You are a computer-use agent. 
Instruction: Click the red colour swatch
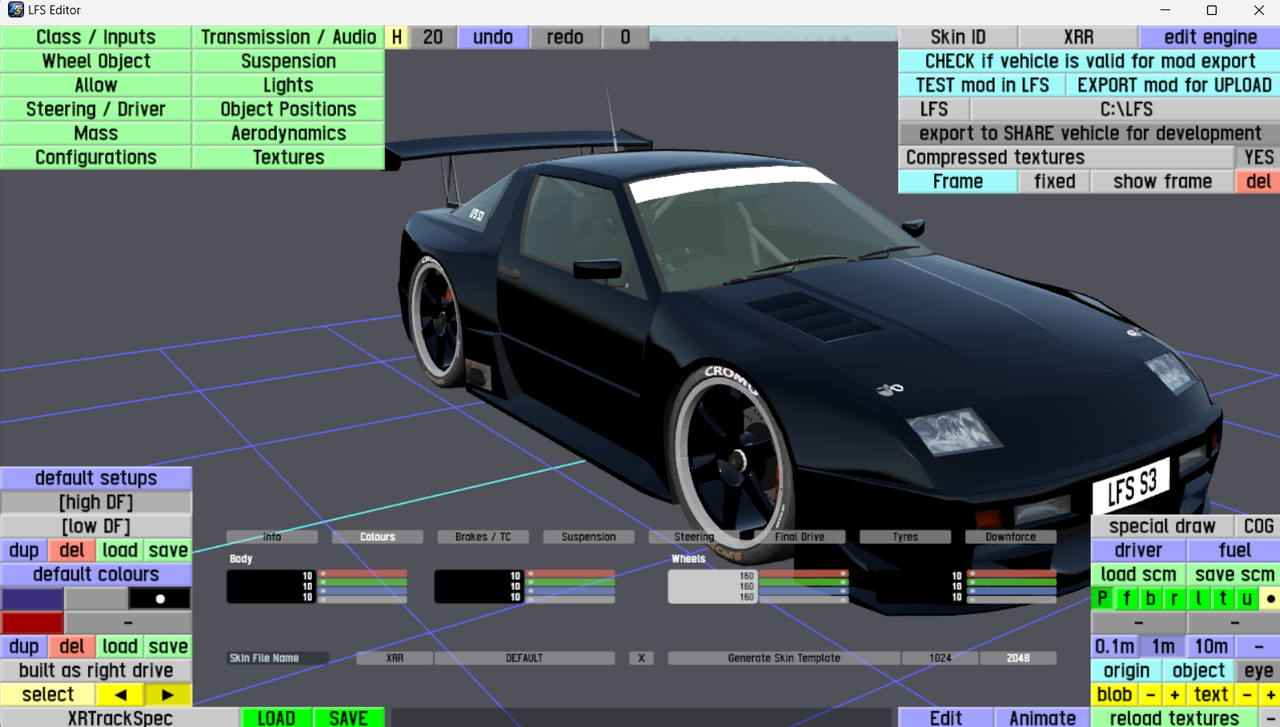(x=32, y=622)
